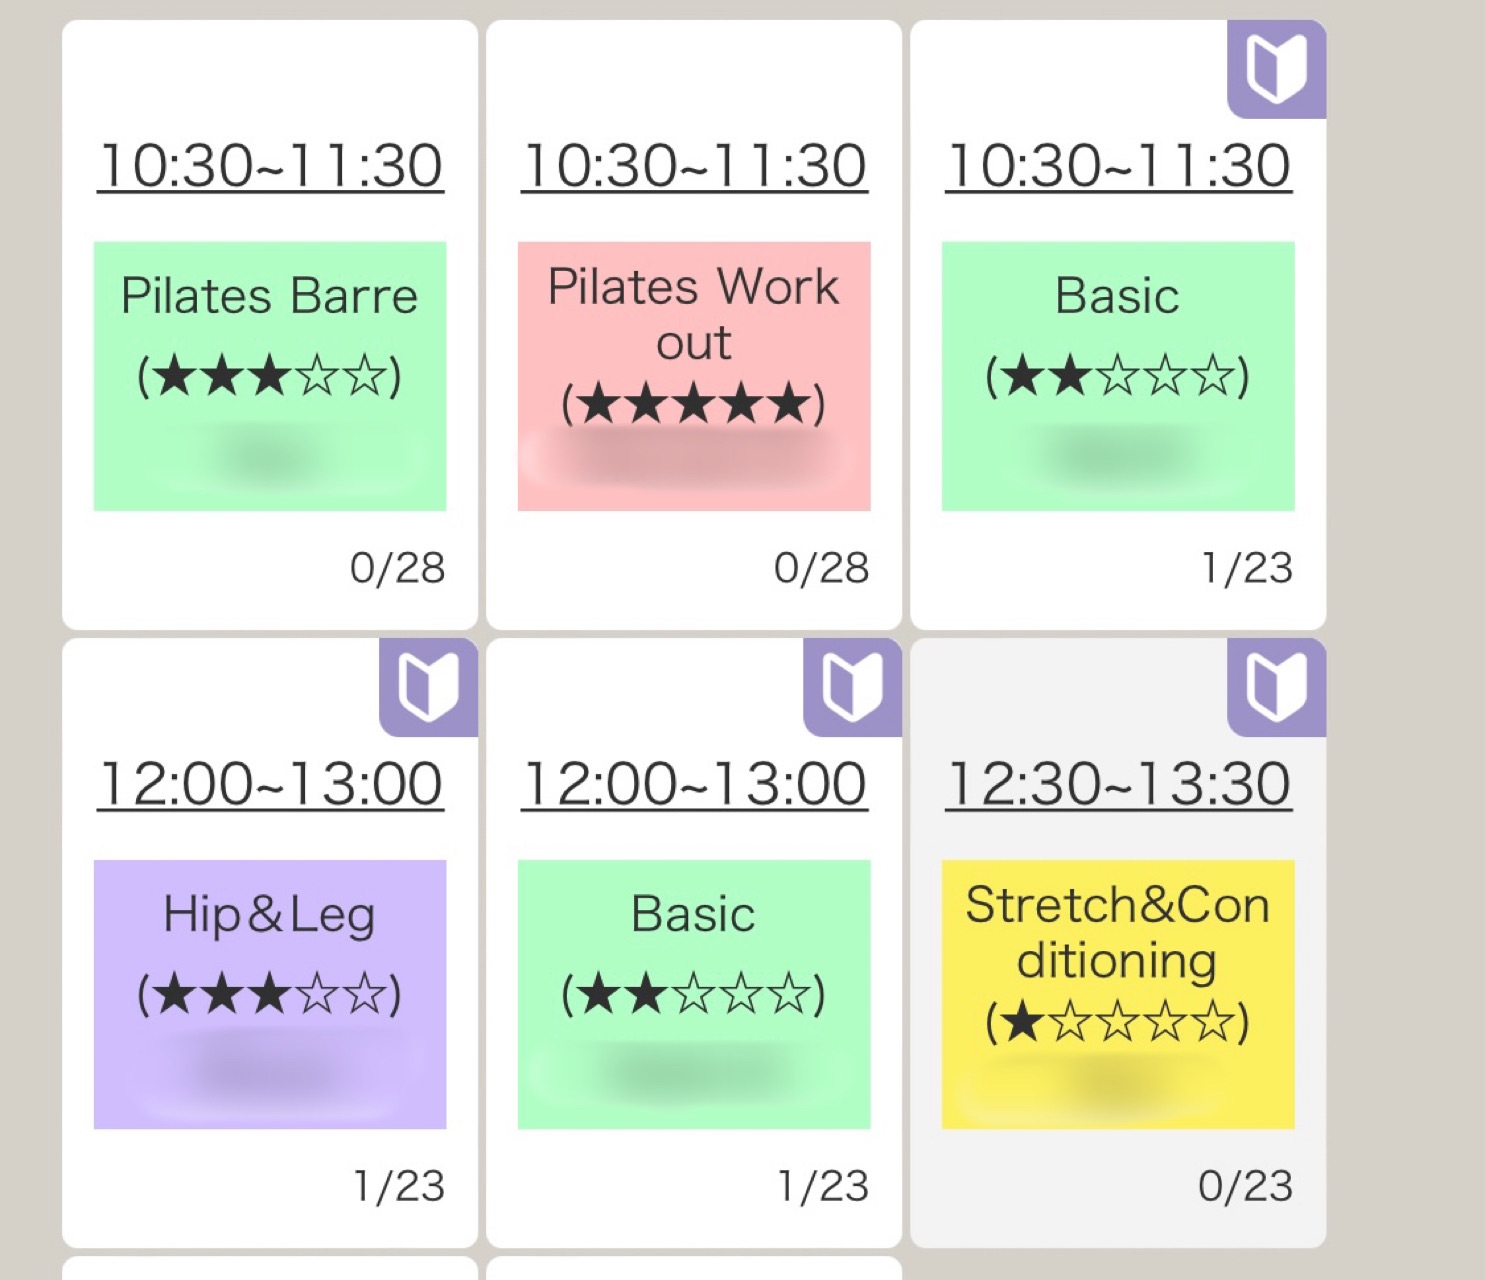Select the yellow Stretch&Conditioning class block

(x=1118, y=994)
